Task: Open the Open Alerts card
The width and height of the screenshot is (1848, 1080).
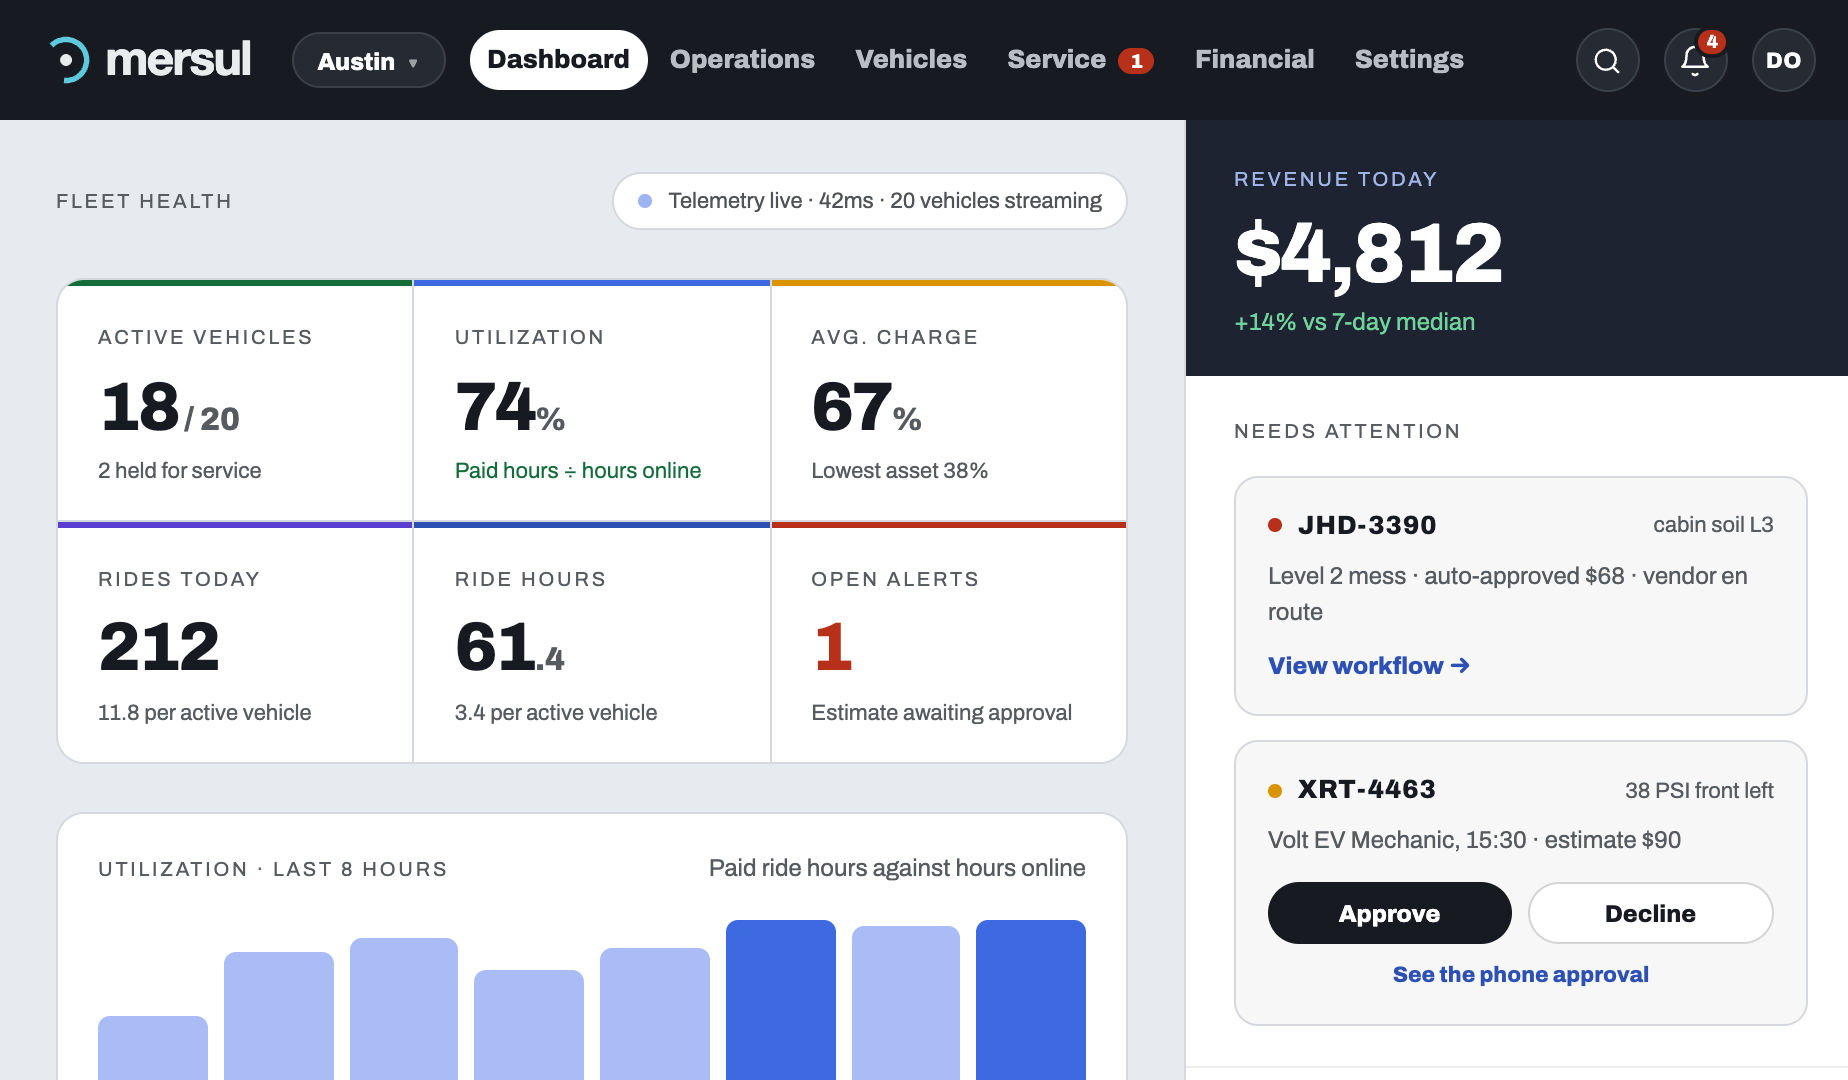Action: (x=949, y=643)
